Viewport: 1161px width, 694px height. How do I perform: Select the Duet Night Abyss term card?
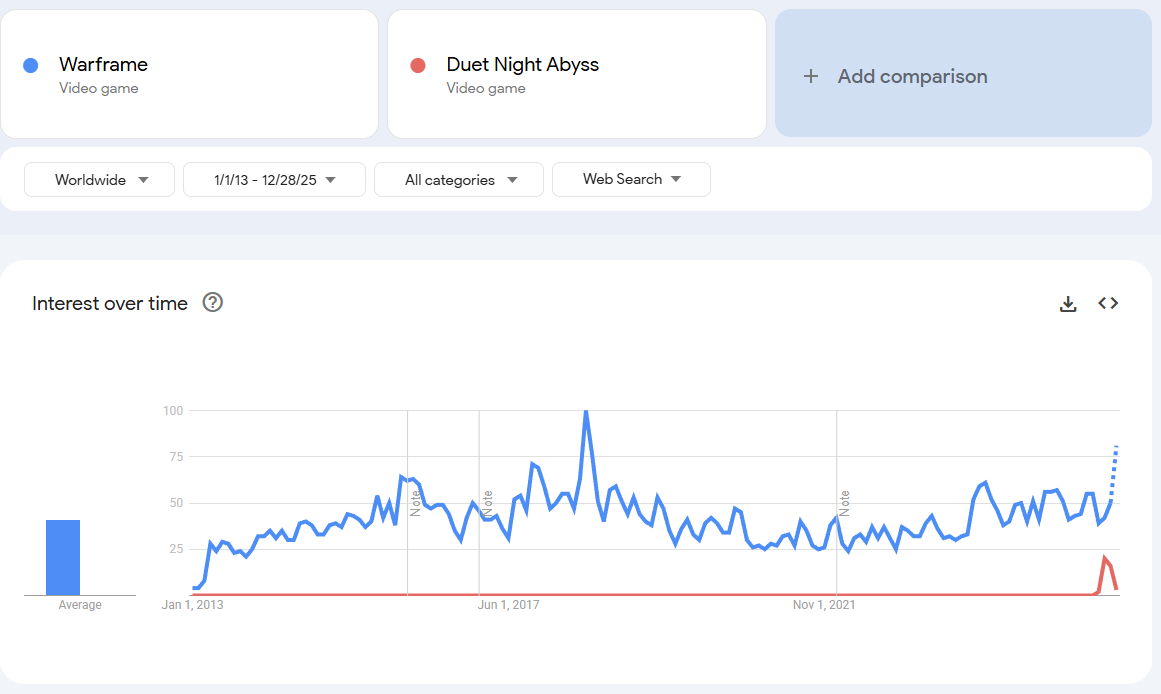click(x=577, y=74)
